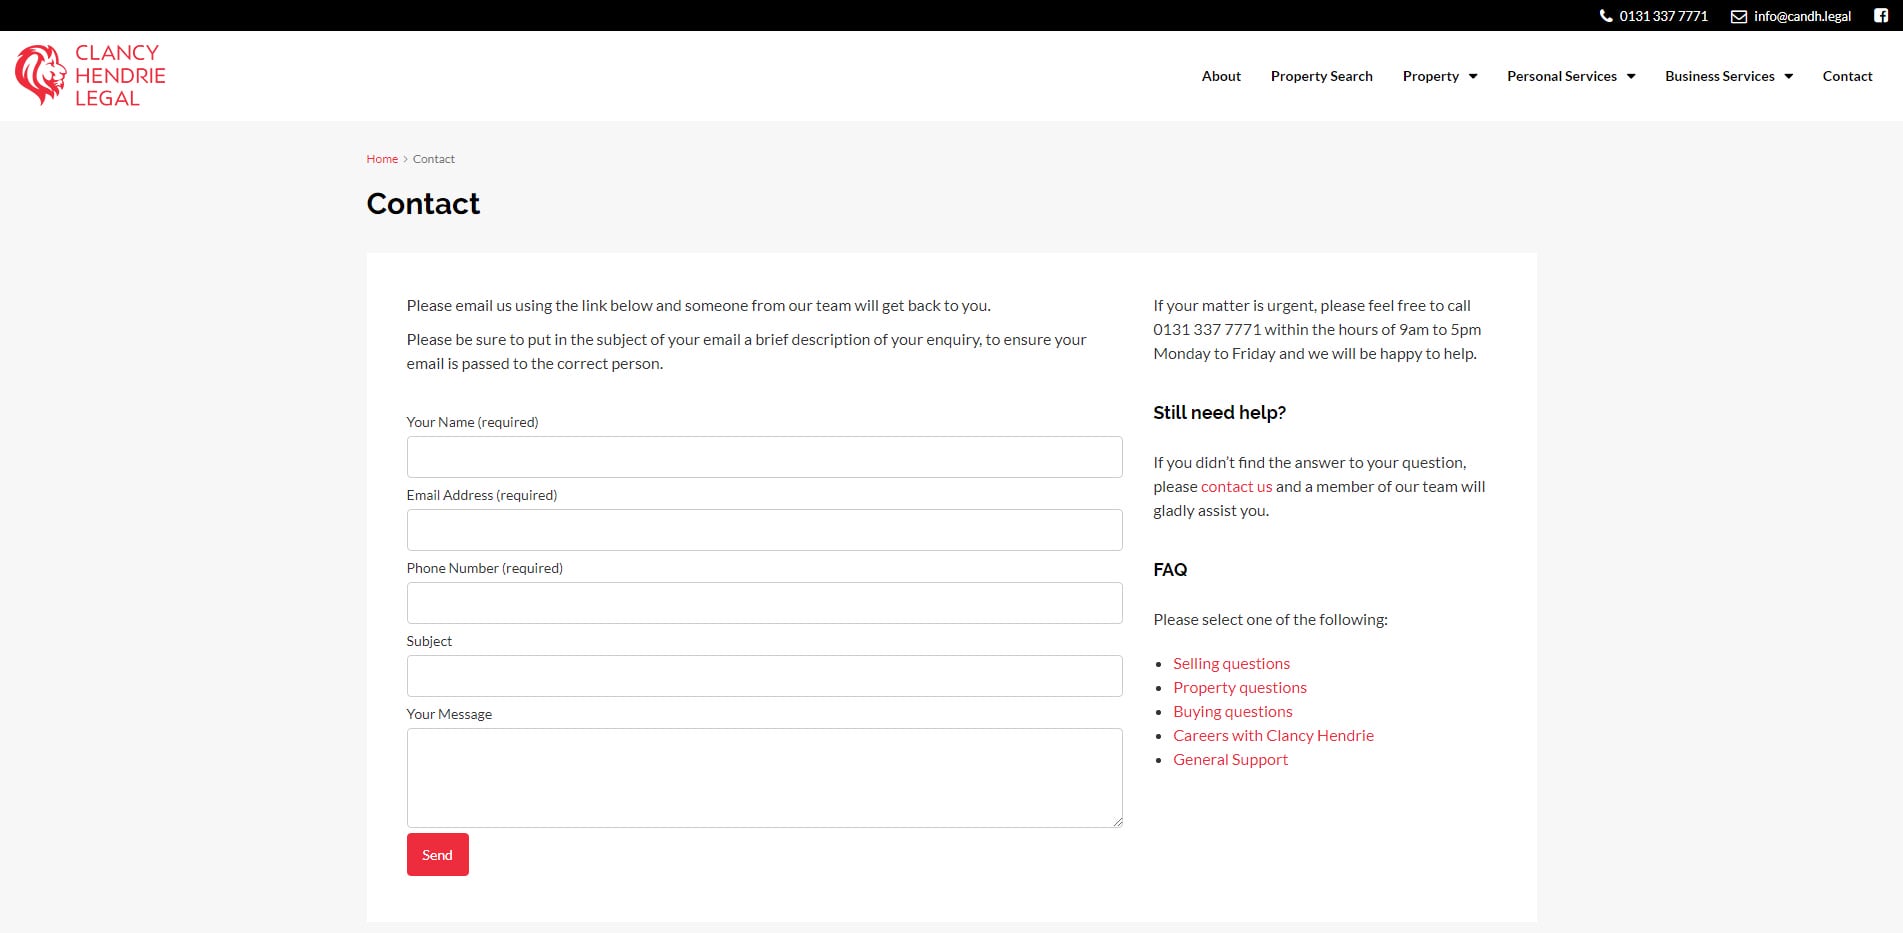Open Property questions FAQ link
The width and height of the screenshot is (1903, 933).
[1240, 688]
